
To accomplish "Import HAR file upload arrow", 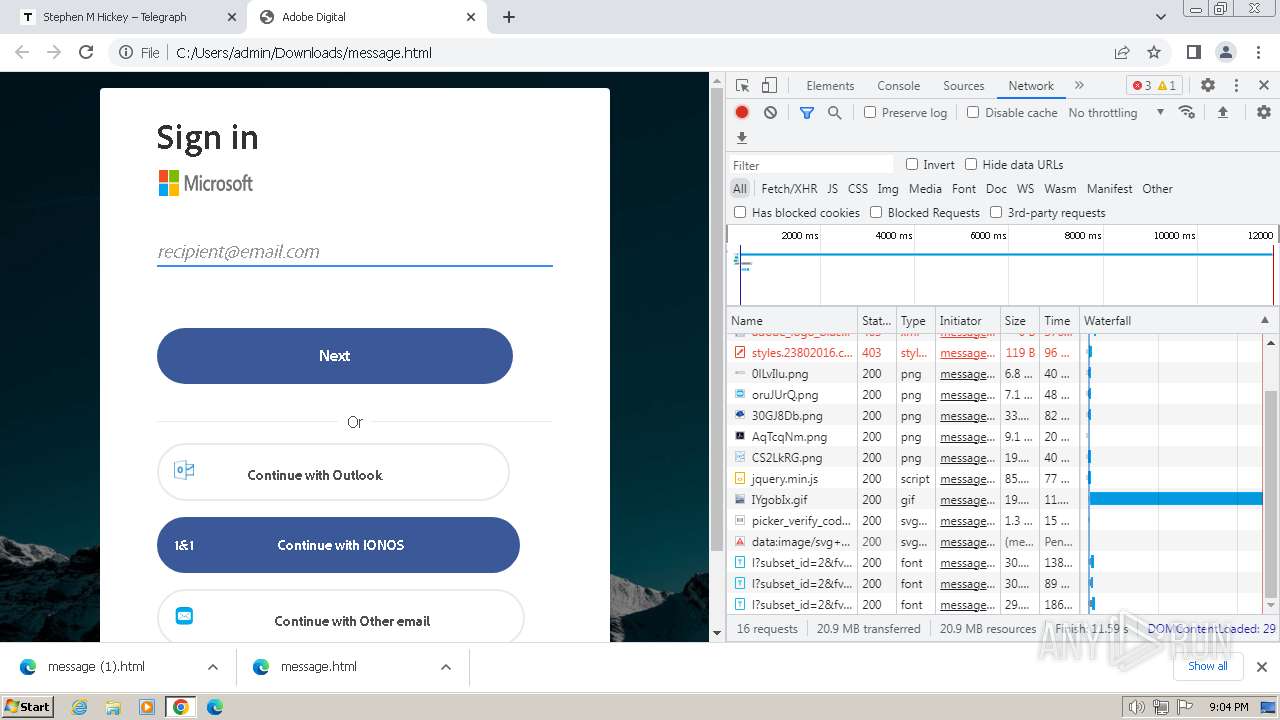I will click(1222, 113).
